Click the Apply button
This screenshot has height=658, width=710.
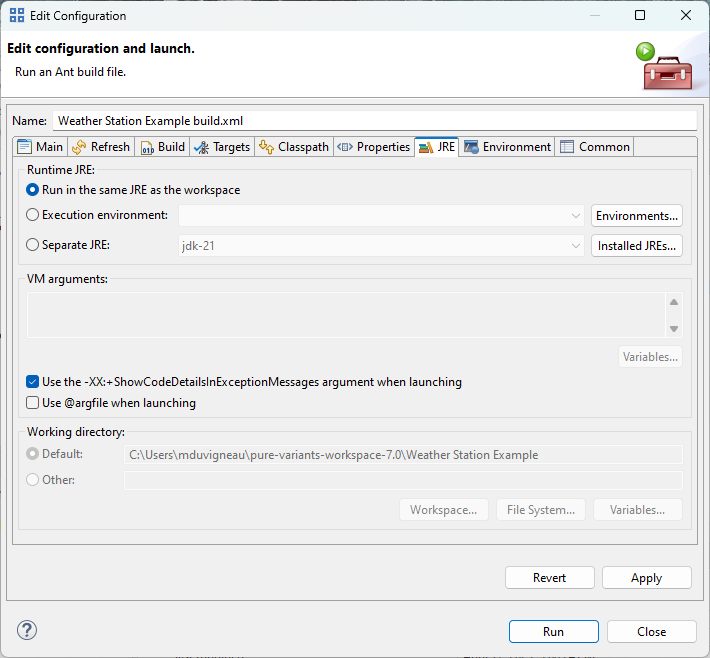click(x=646, y=578)
